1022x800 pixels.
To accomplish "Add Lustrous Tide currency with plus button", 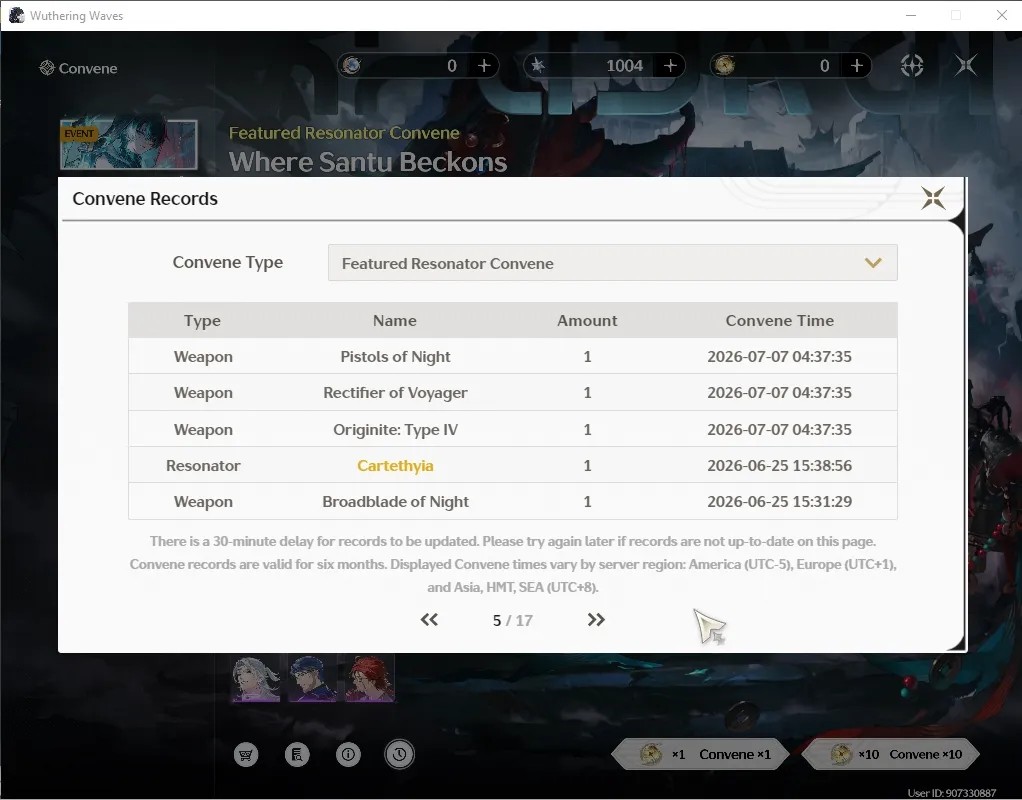I will pos(484,65).
